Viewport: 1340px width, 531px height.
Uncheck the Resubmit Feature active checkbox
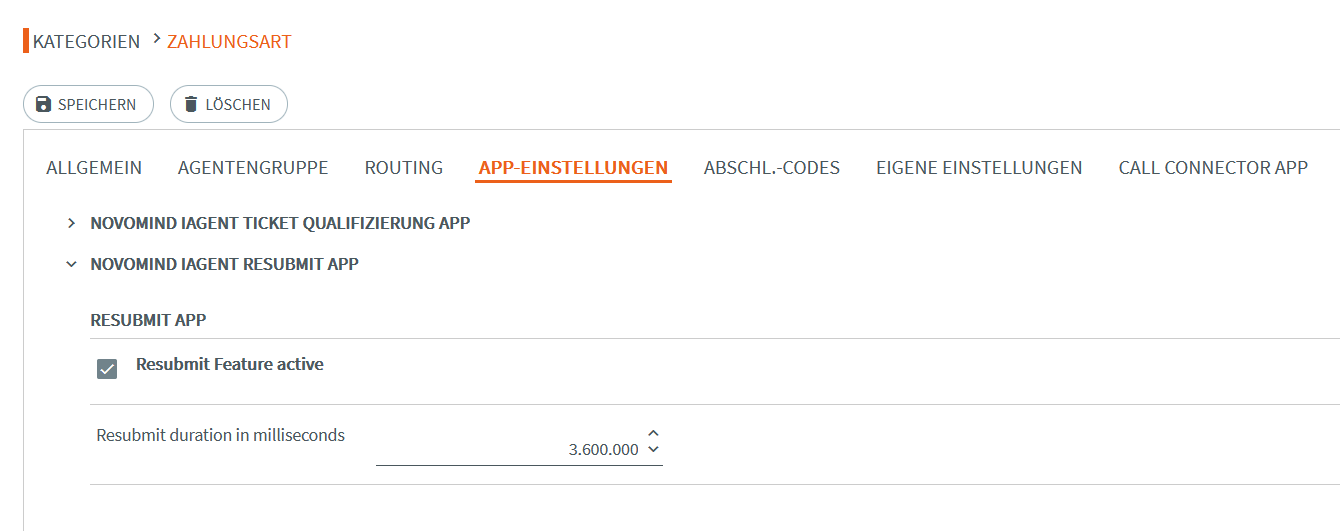107,369
